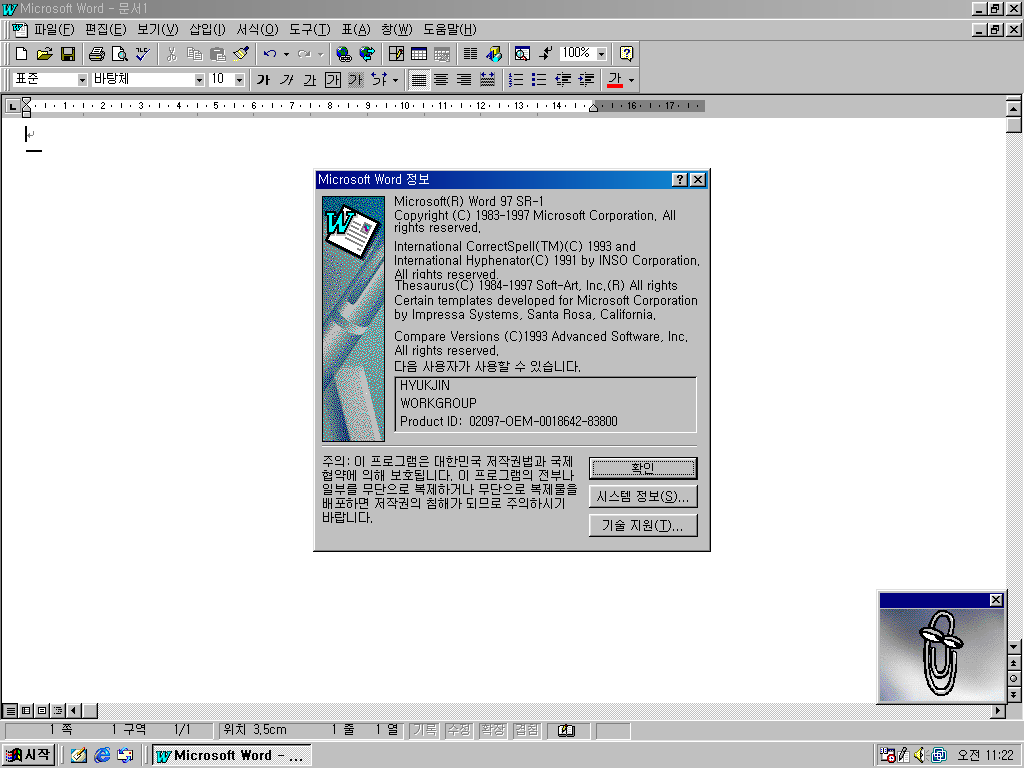Show the Drawing toolbar

[494, 54]
